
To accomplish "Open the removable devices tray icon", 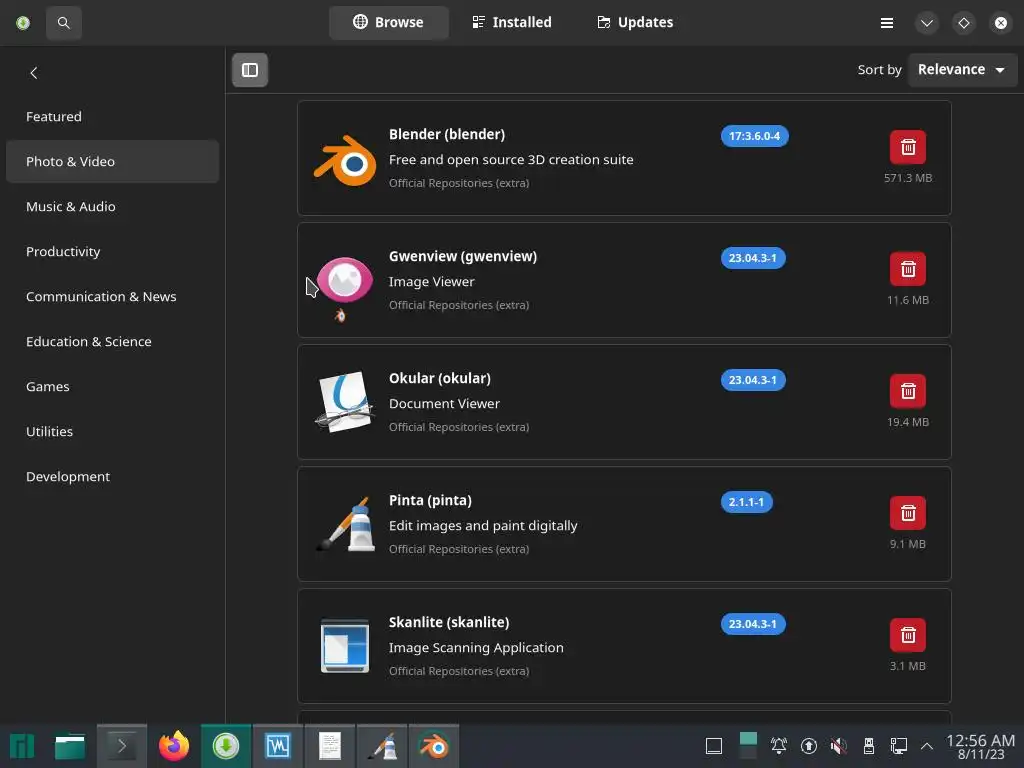I will coord(869,746).
